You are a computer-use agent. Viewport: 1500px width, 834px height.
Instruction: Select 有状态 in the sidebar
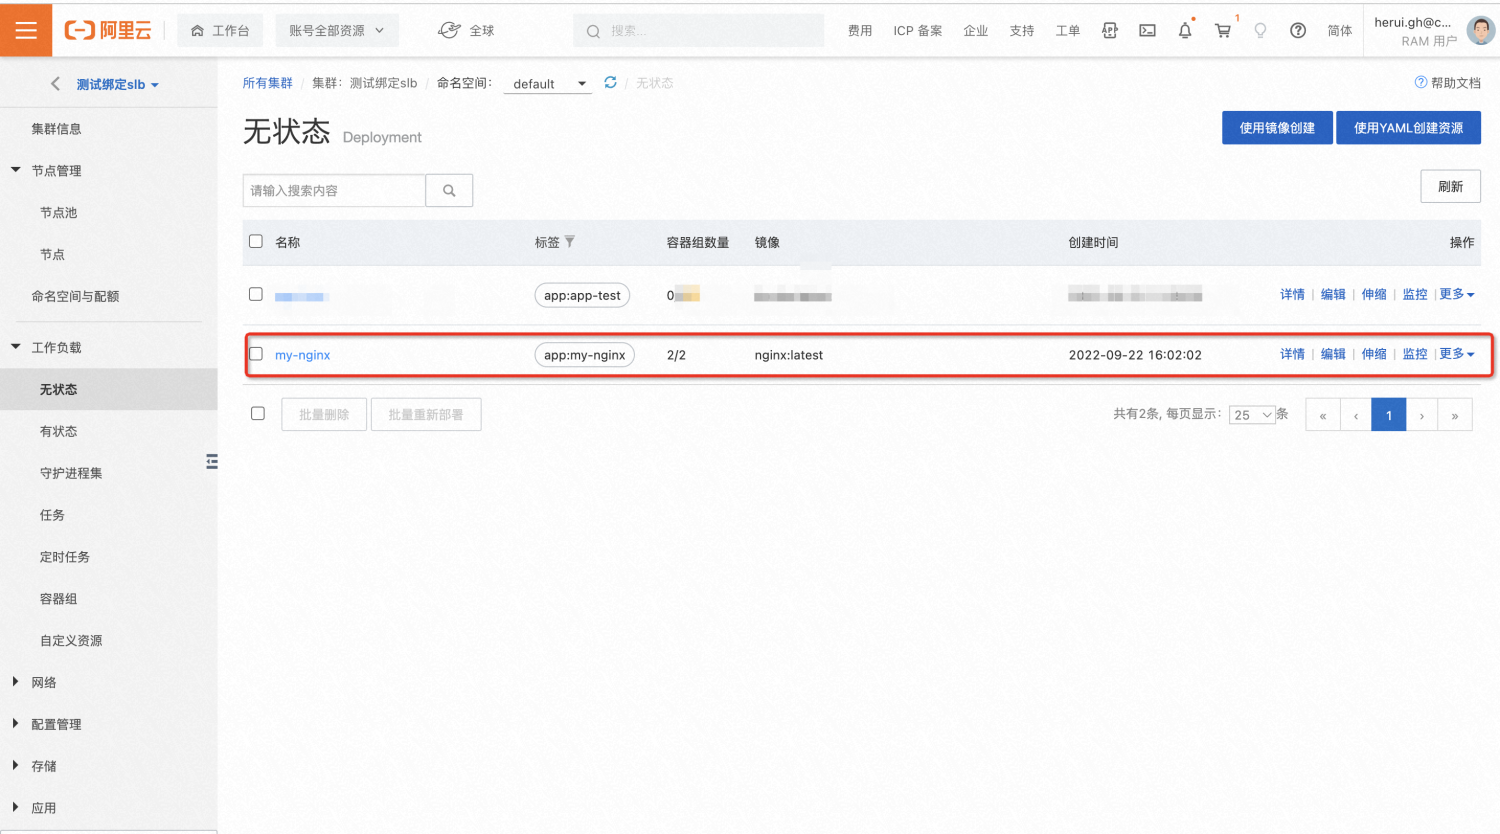tap(58, 431)
